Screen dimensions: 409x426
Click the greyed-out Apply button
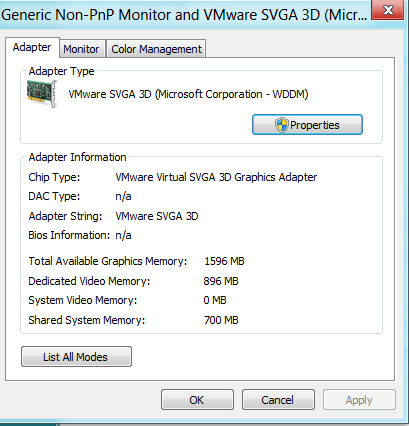(359, 400)
